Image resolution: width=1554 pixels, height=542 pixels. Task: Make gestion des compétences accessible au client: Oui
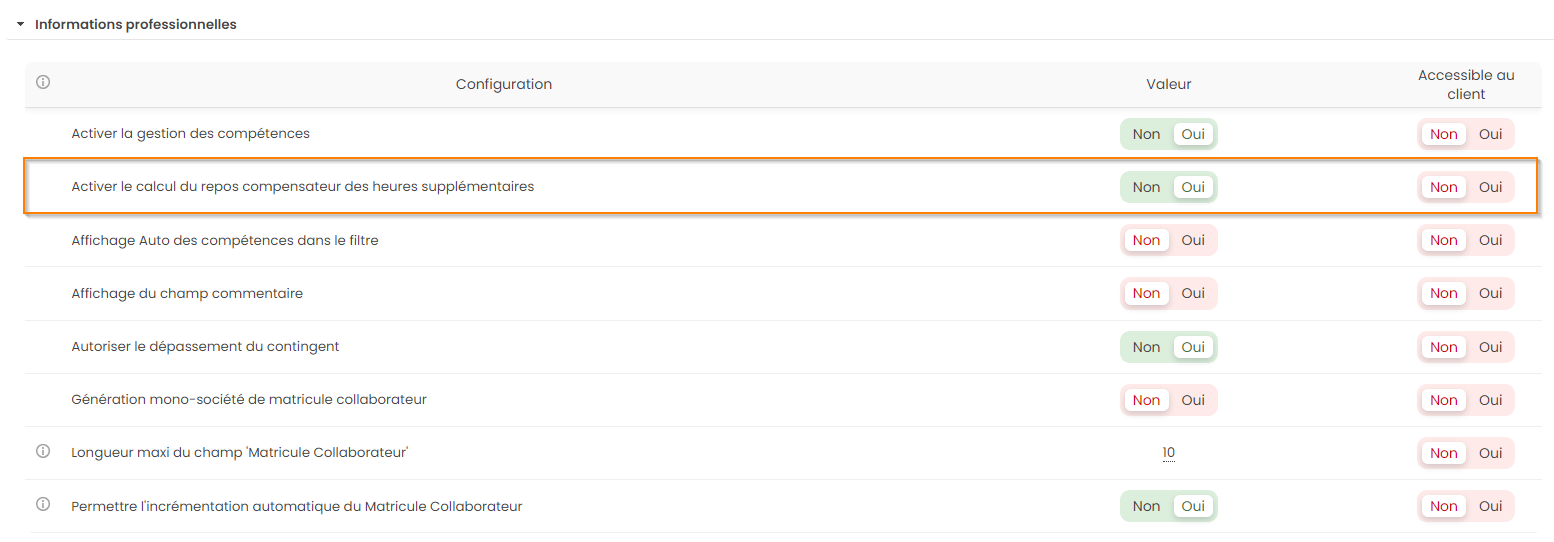click(x=1490, y=134)
